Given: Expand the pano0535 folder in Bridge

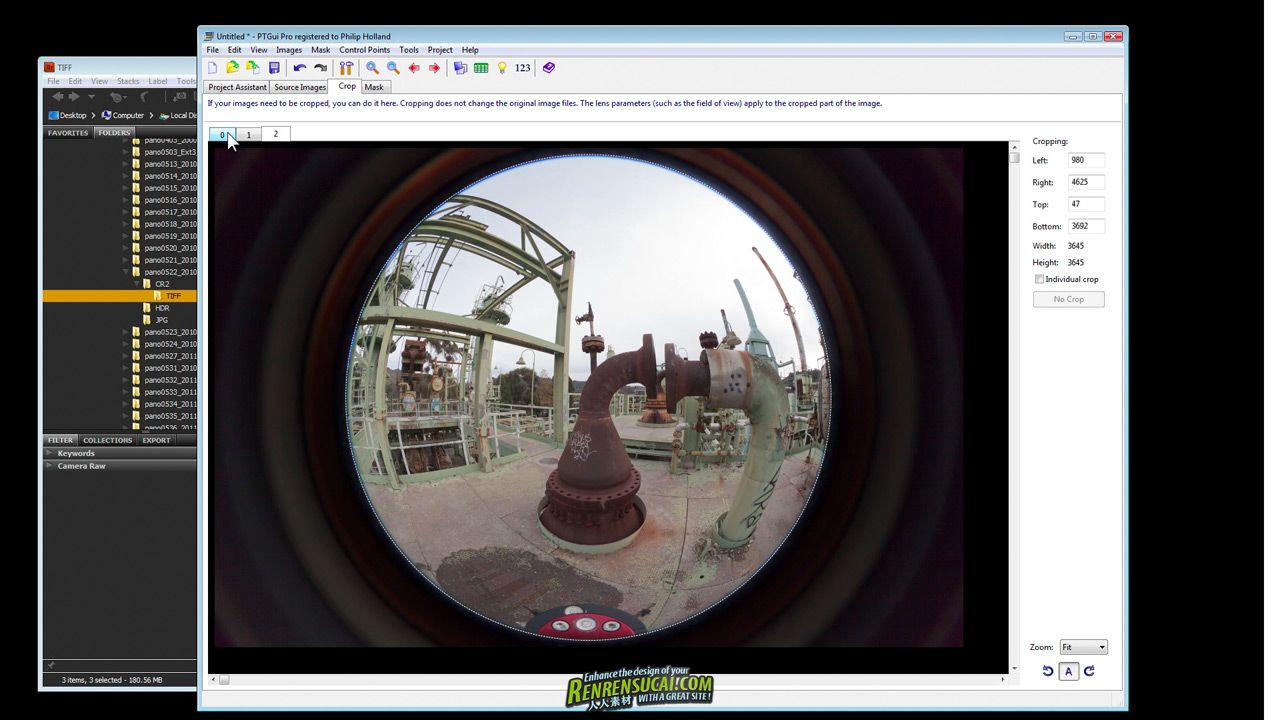Looking at the screenshot, I should pyautogui.click(x=126, y=416).
